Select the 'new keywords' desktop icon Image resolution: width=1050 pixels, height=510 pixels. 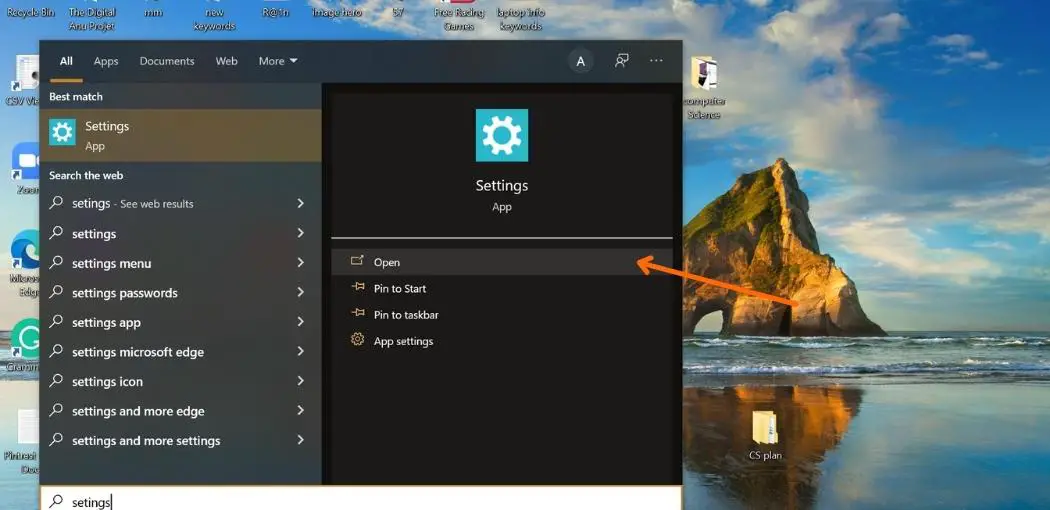coord(214,17)
